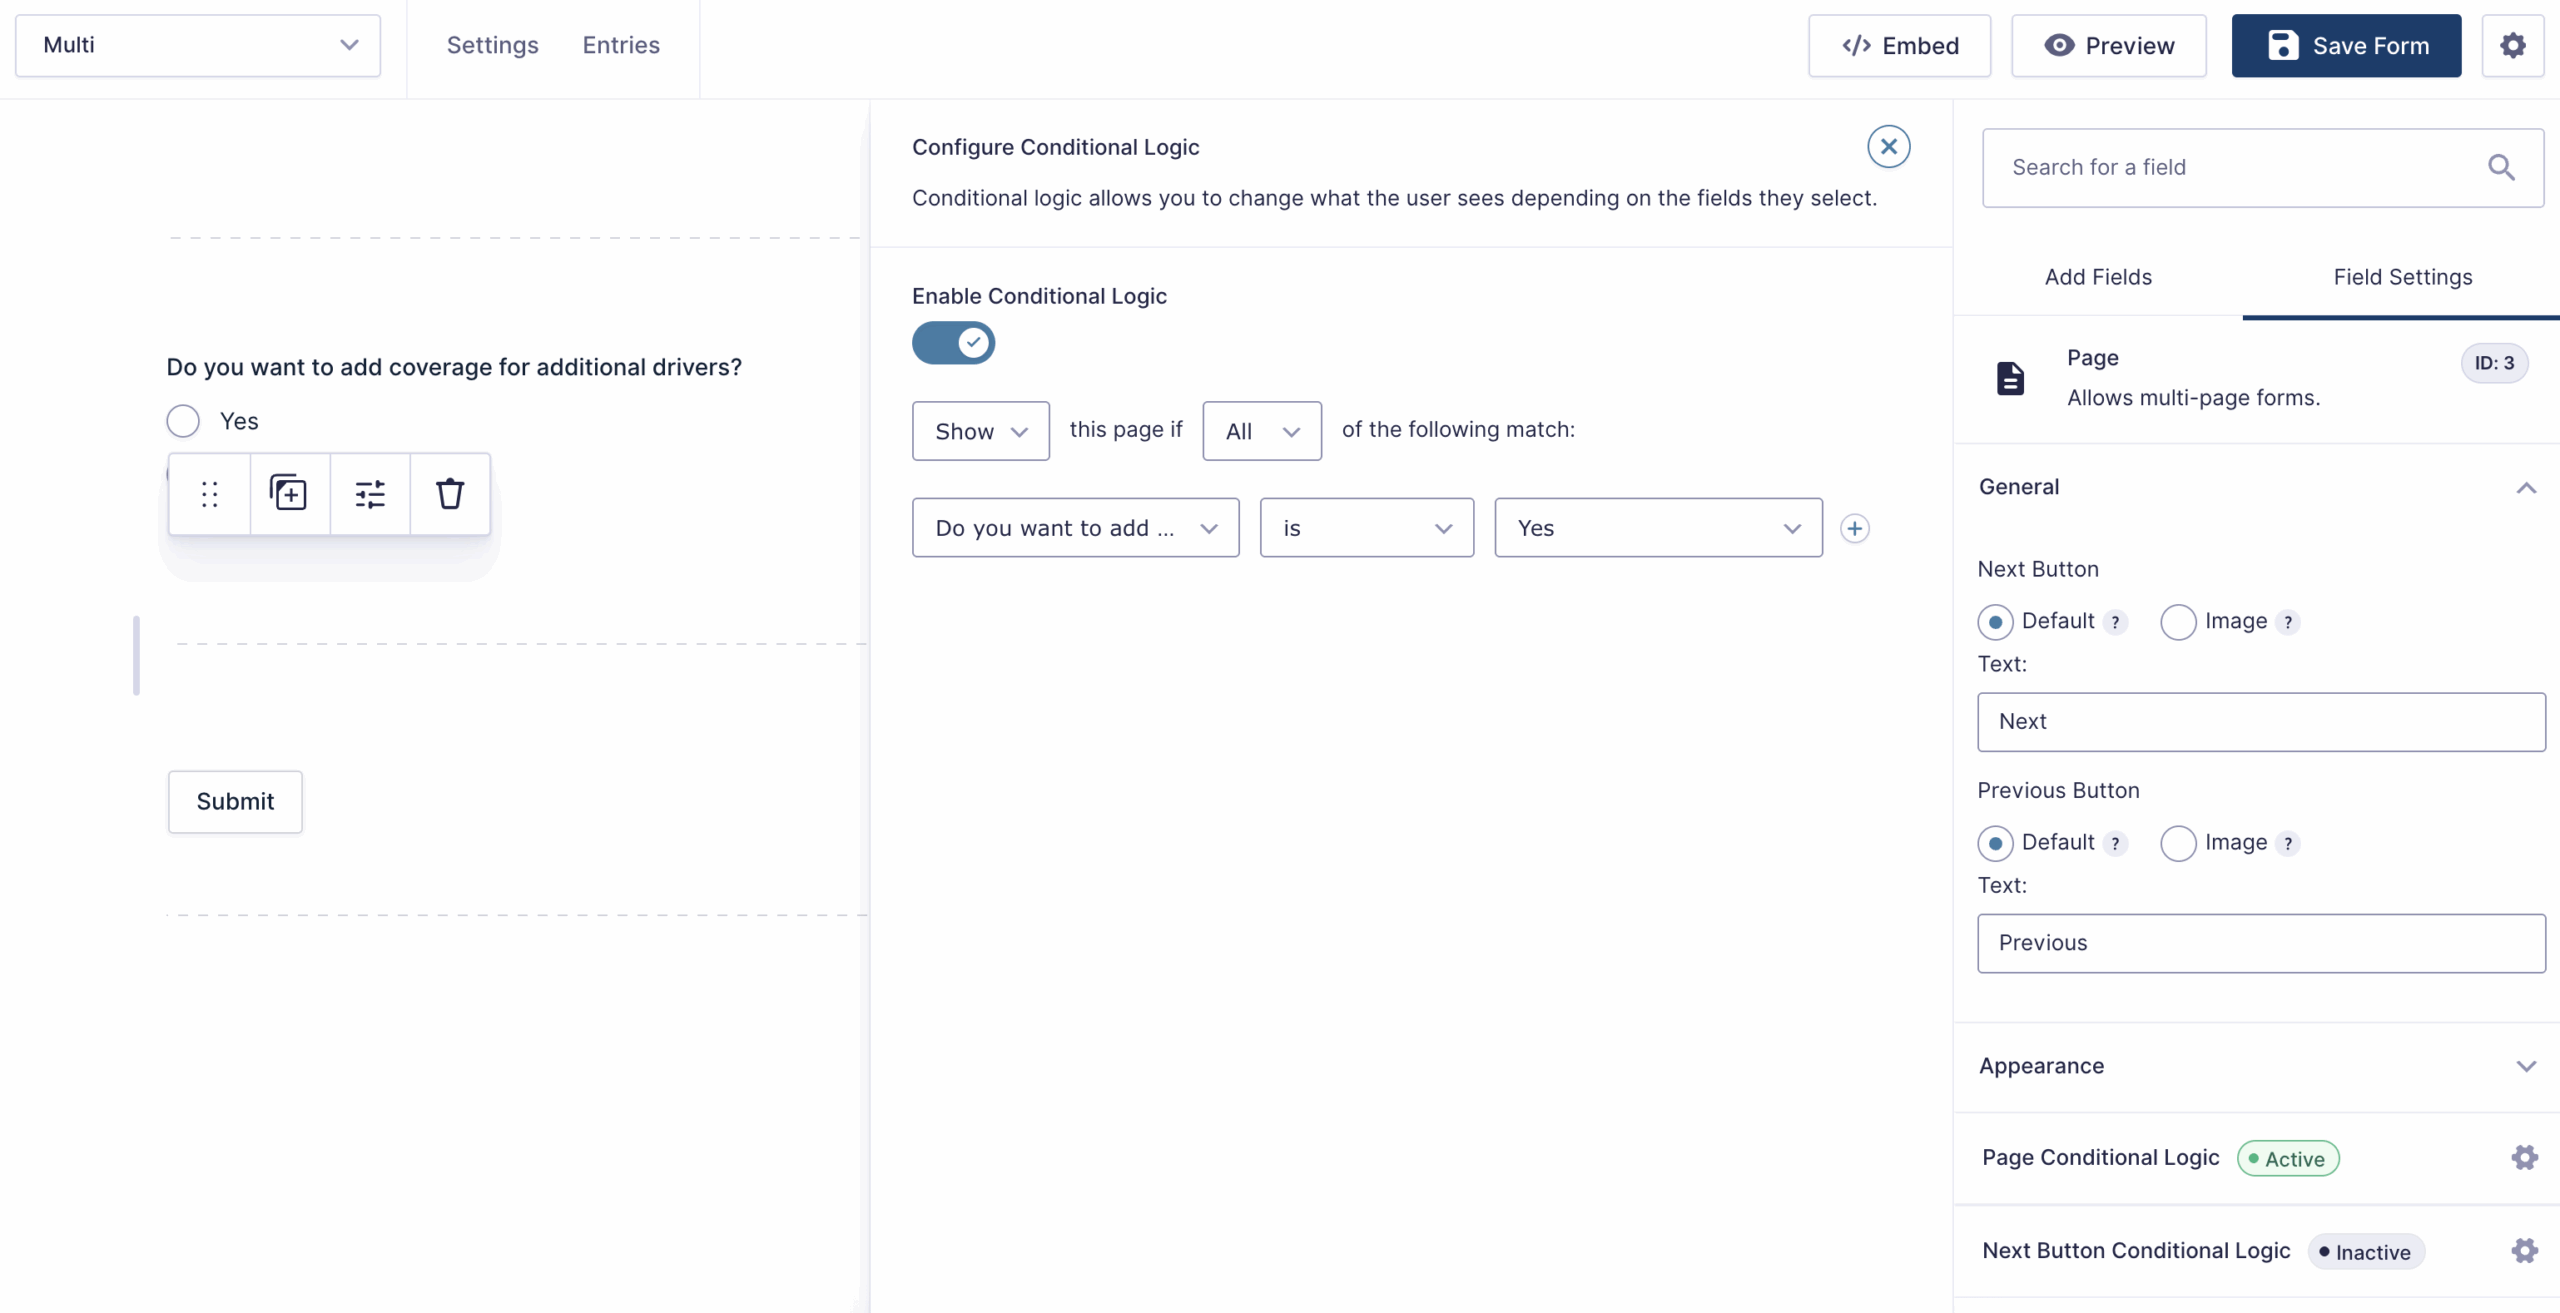Viewport: 2560px width, 1313px height.
Task: Switch to Add Fields tab
Action: [x=2097, y=277]
